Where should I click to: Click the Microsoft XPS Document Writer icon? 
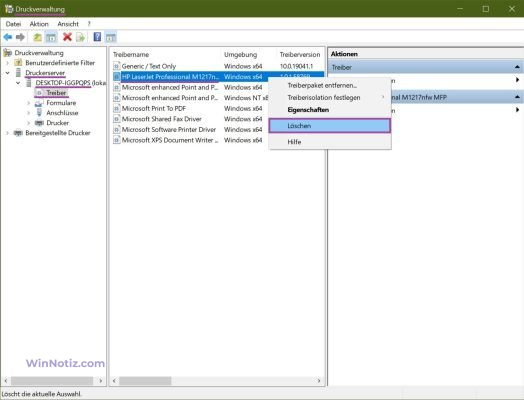point(116,140)
